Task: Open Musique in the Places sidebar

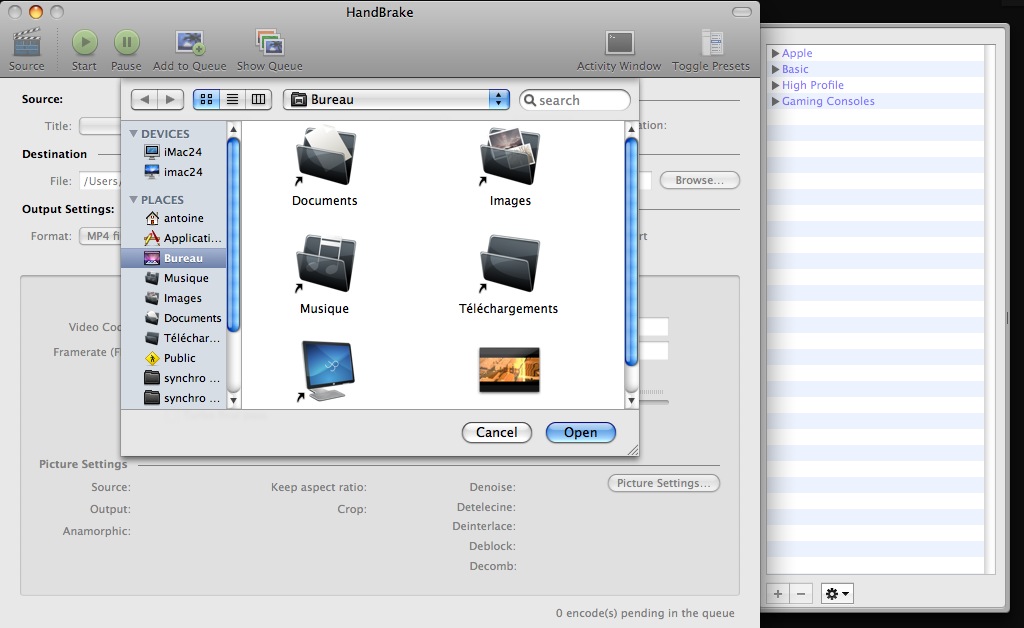Action: click(x=174, y=278)
